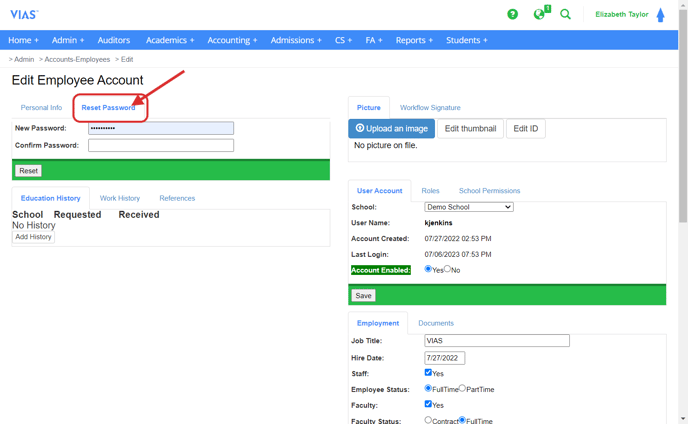Go to Admin breadcrumb link
688x424 pixels.
[24, 59]
